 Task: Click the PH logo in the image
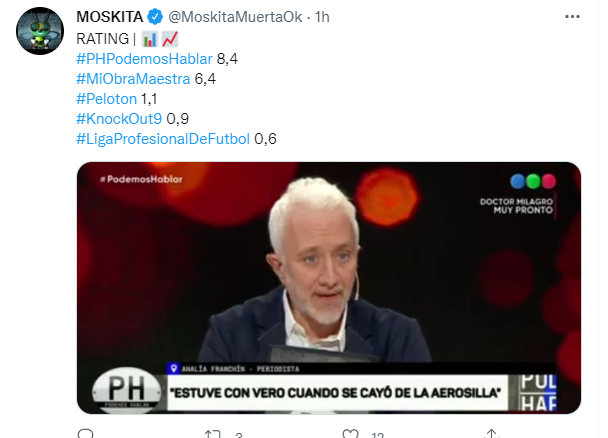click(126, 389)
